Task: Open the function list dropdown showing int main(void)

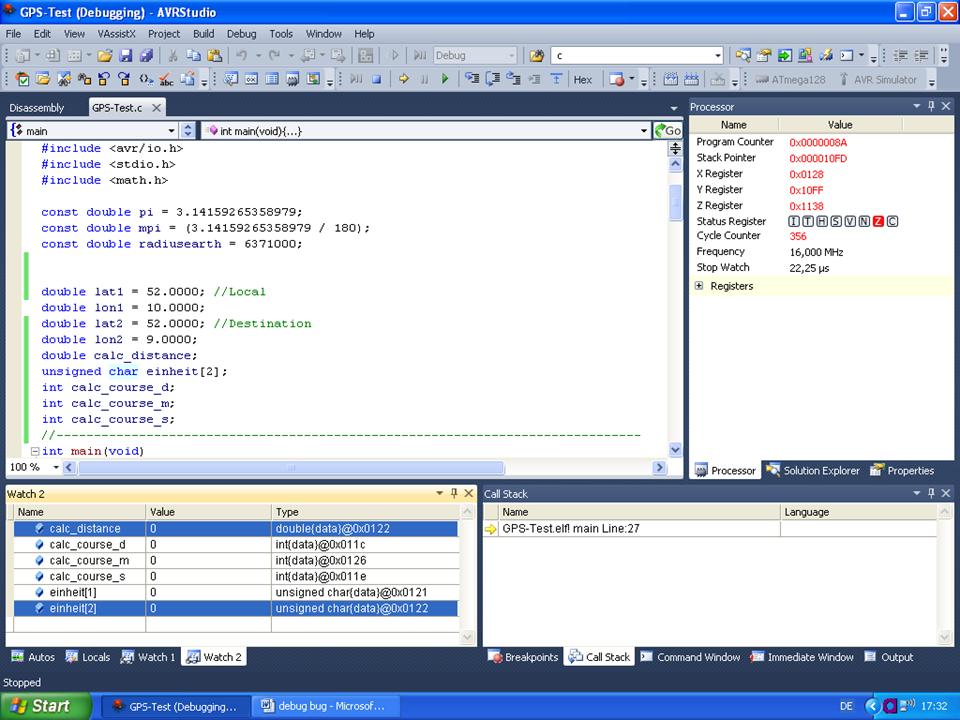Action: pyautogui.click(x=644, y=130)
